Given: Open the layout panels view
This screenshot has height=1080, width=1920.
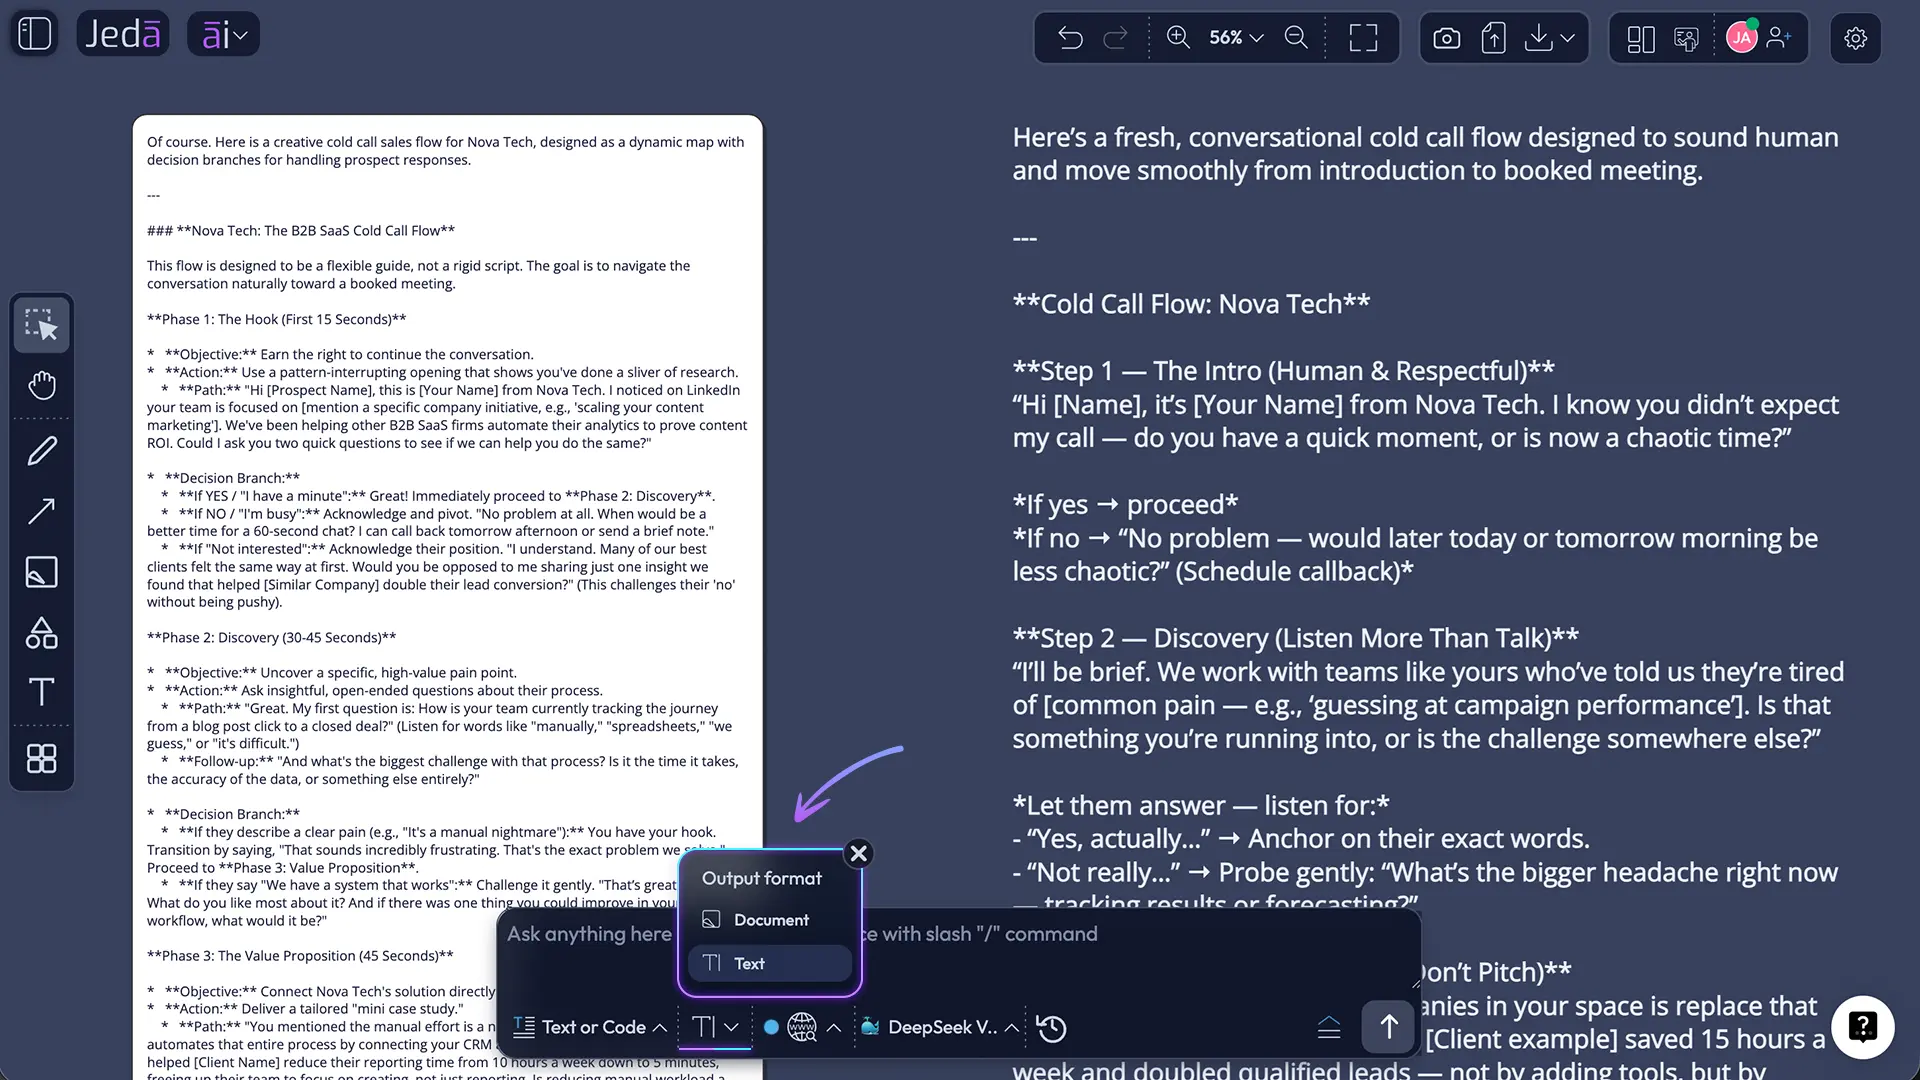Looking at the screenshot, I should (x=1641, y=38).
